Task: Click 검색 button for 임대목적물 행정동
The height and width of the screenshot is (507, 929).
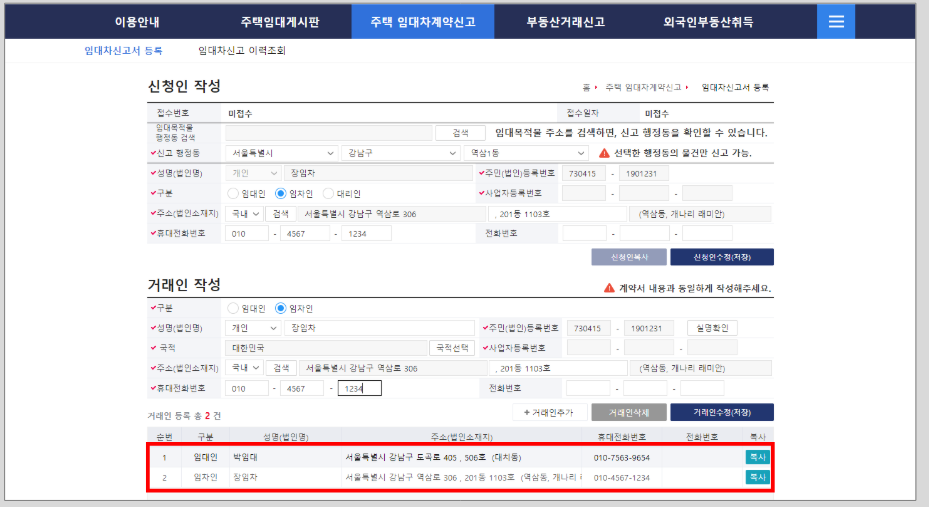Action: 460,133
